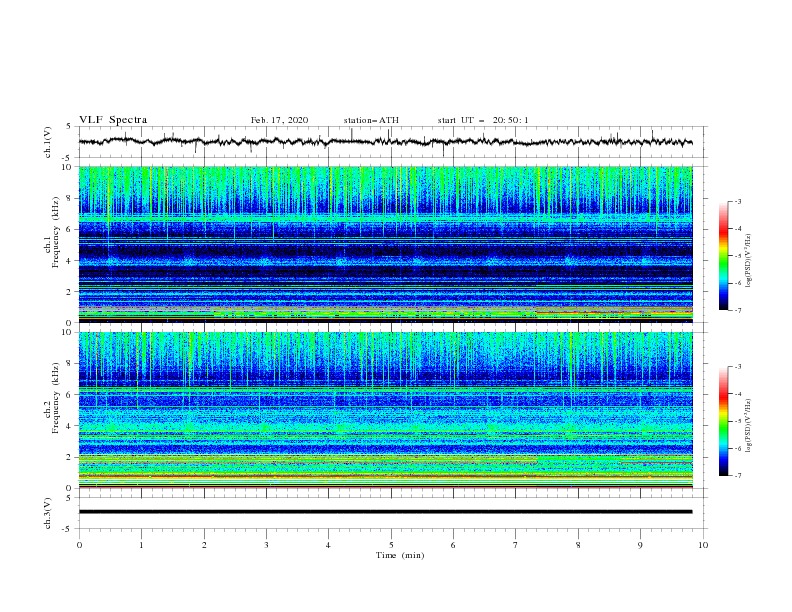Screen dimensions: 792x612
Task: Click the ch.1 voltage waveform trace
Action: tap(385, 141)
